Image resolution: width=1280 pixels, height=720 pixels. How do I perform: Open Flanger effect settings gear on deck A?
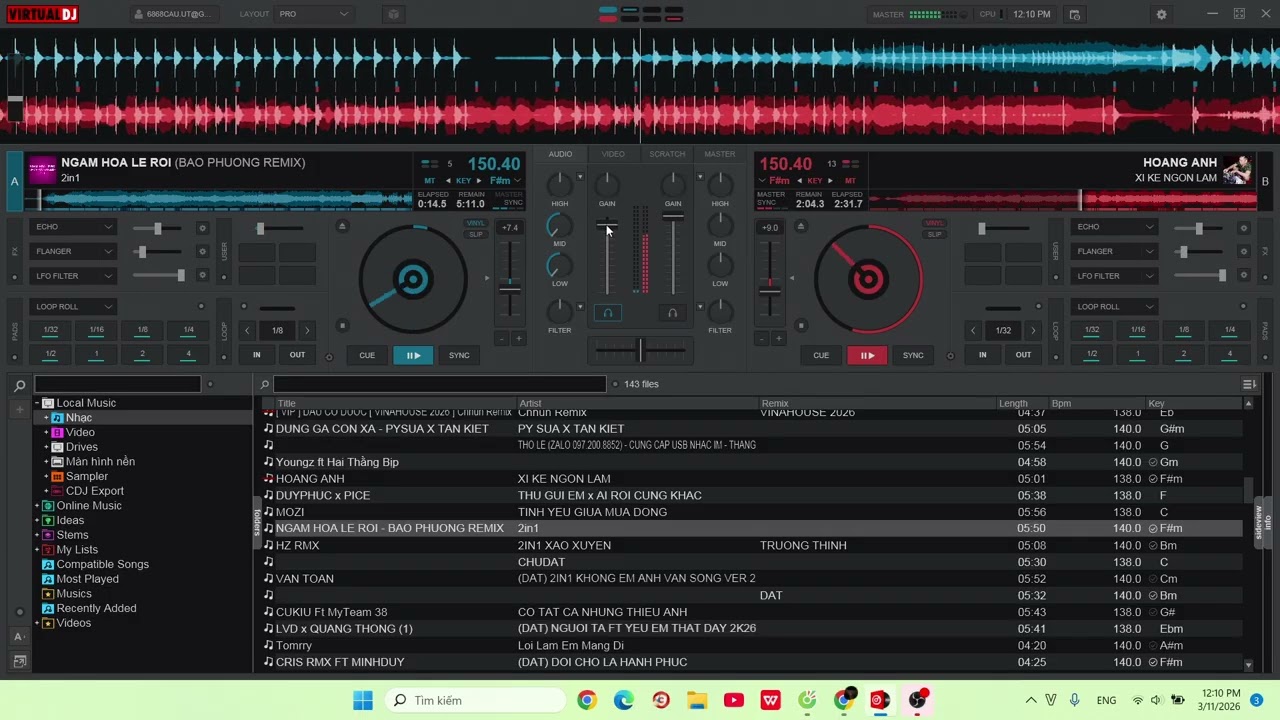202,252
